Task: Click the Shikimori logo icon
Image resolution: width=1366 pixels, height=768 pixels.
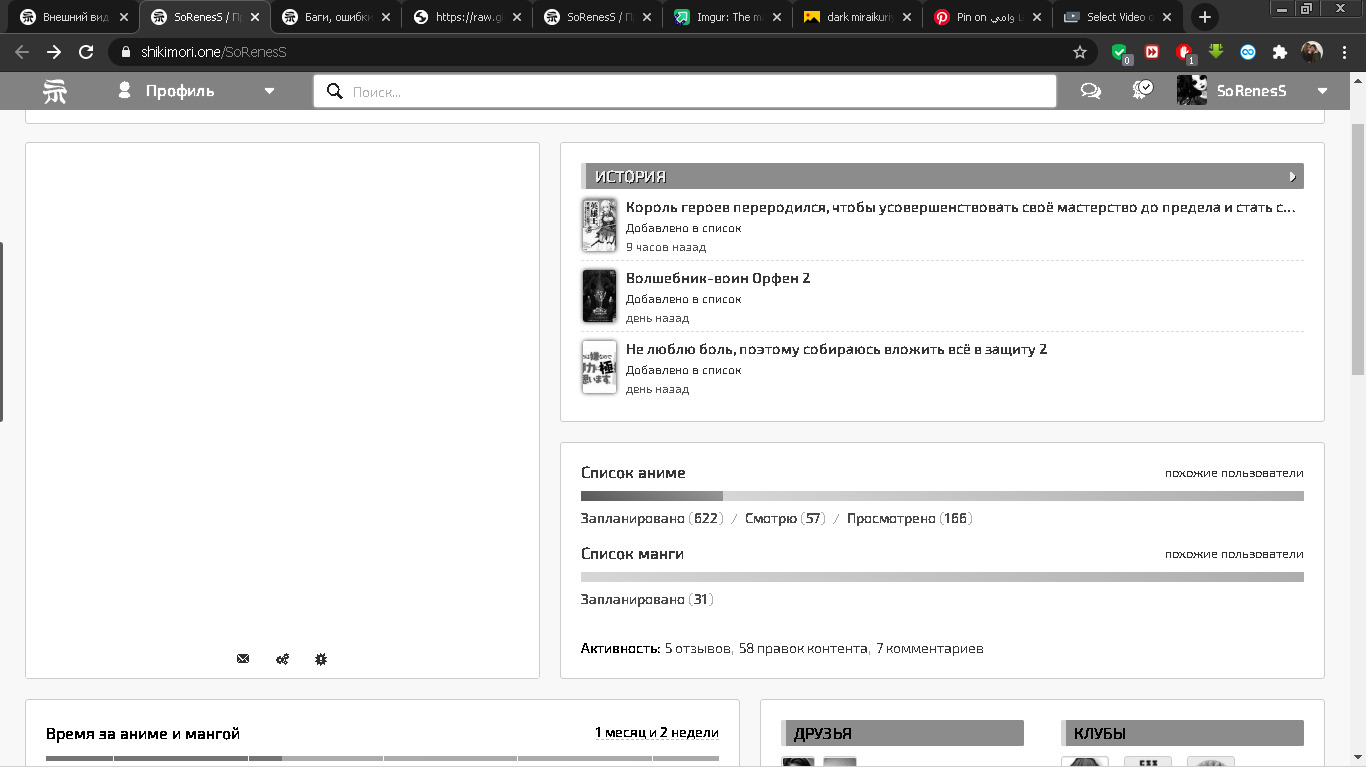Action: 55,91
